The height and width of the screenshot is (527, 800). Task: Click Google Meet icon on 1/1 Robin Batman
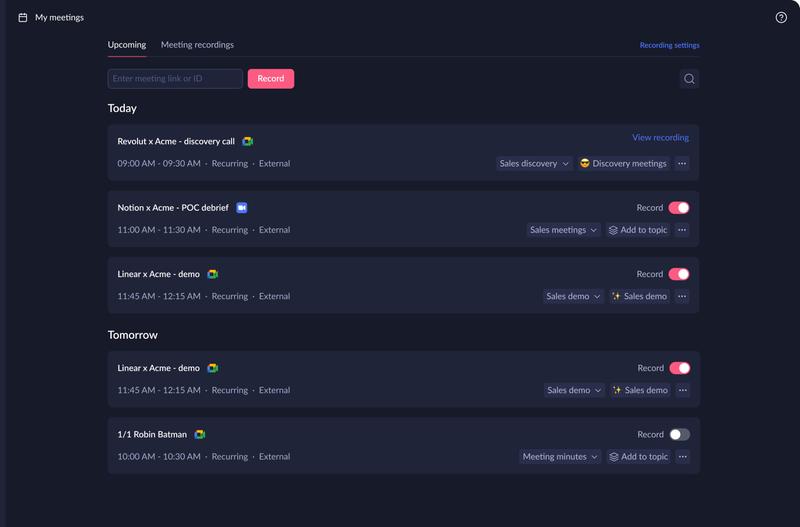point(200,434)
